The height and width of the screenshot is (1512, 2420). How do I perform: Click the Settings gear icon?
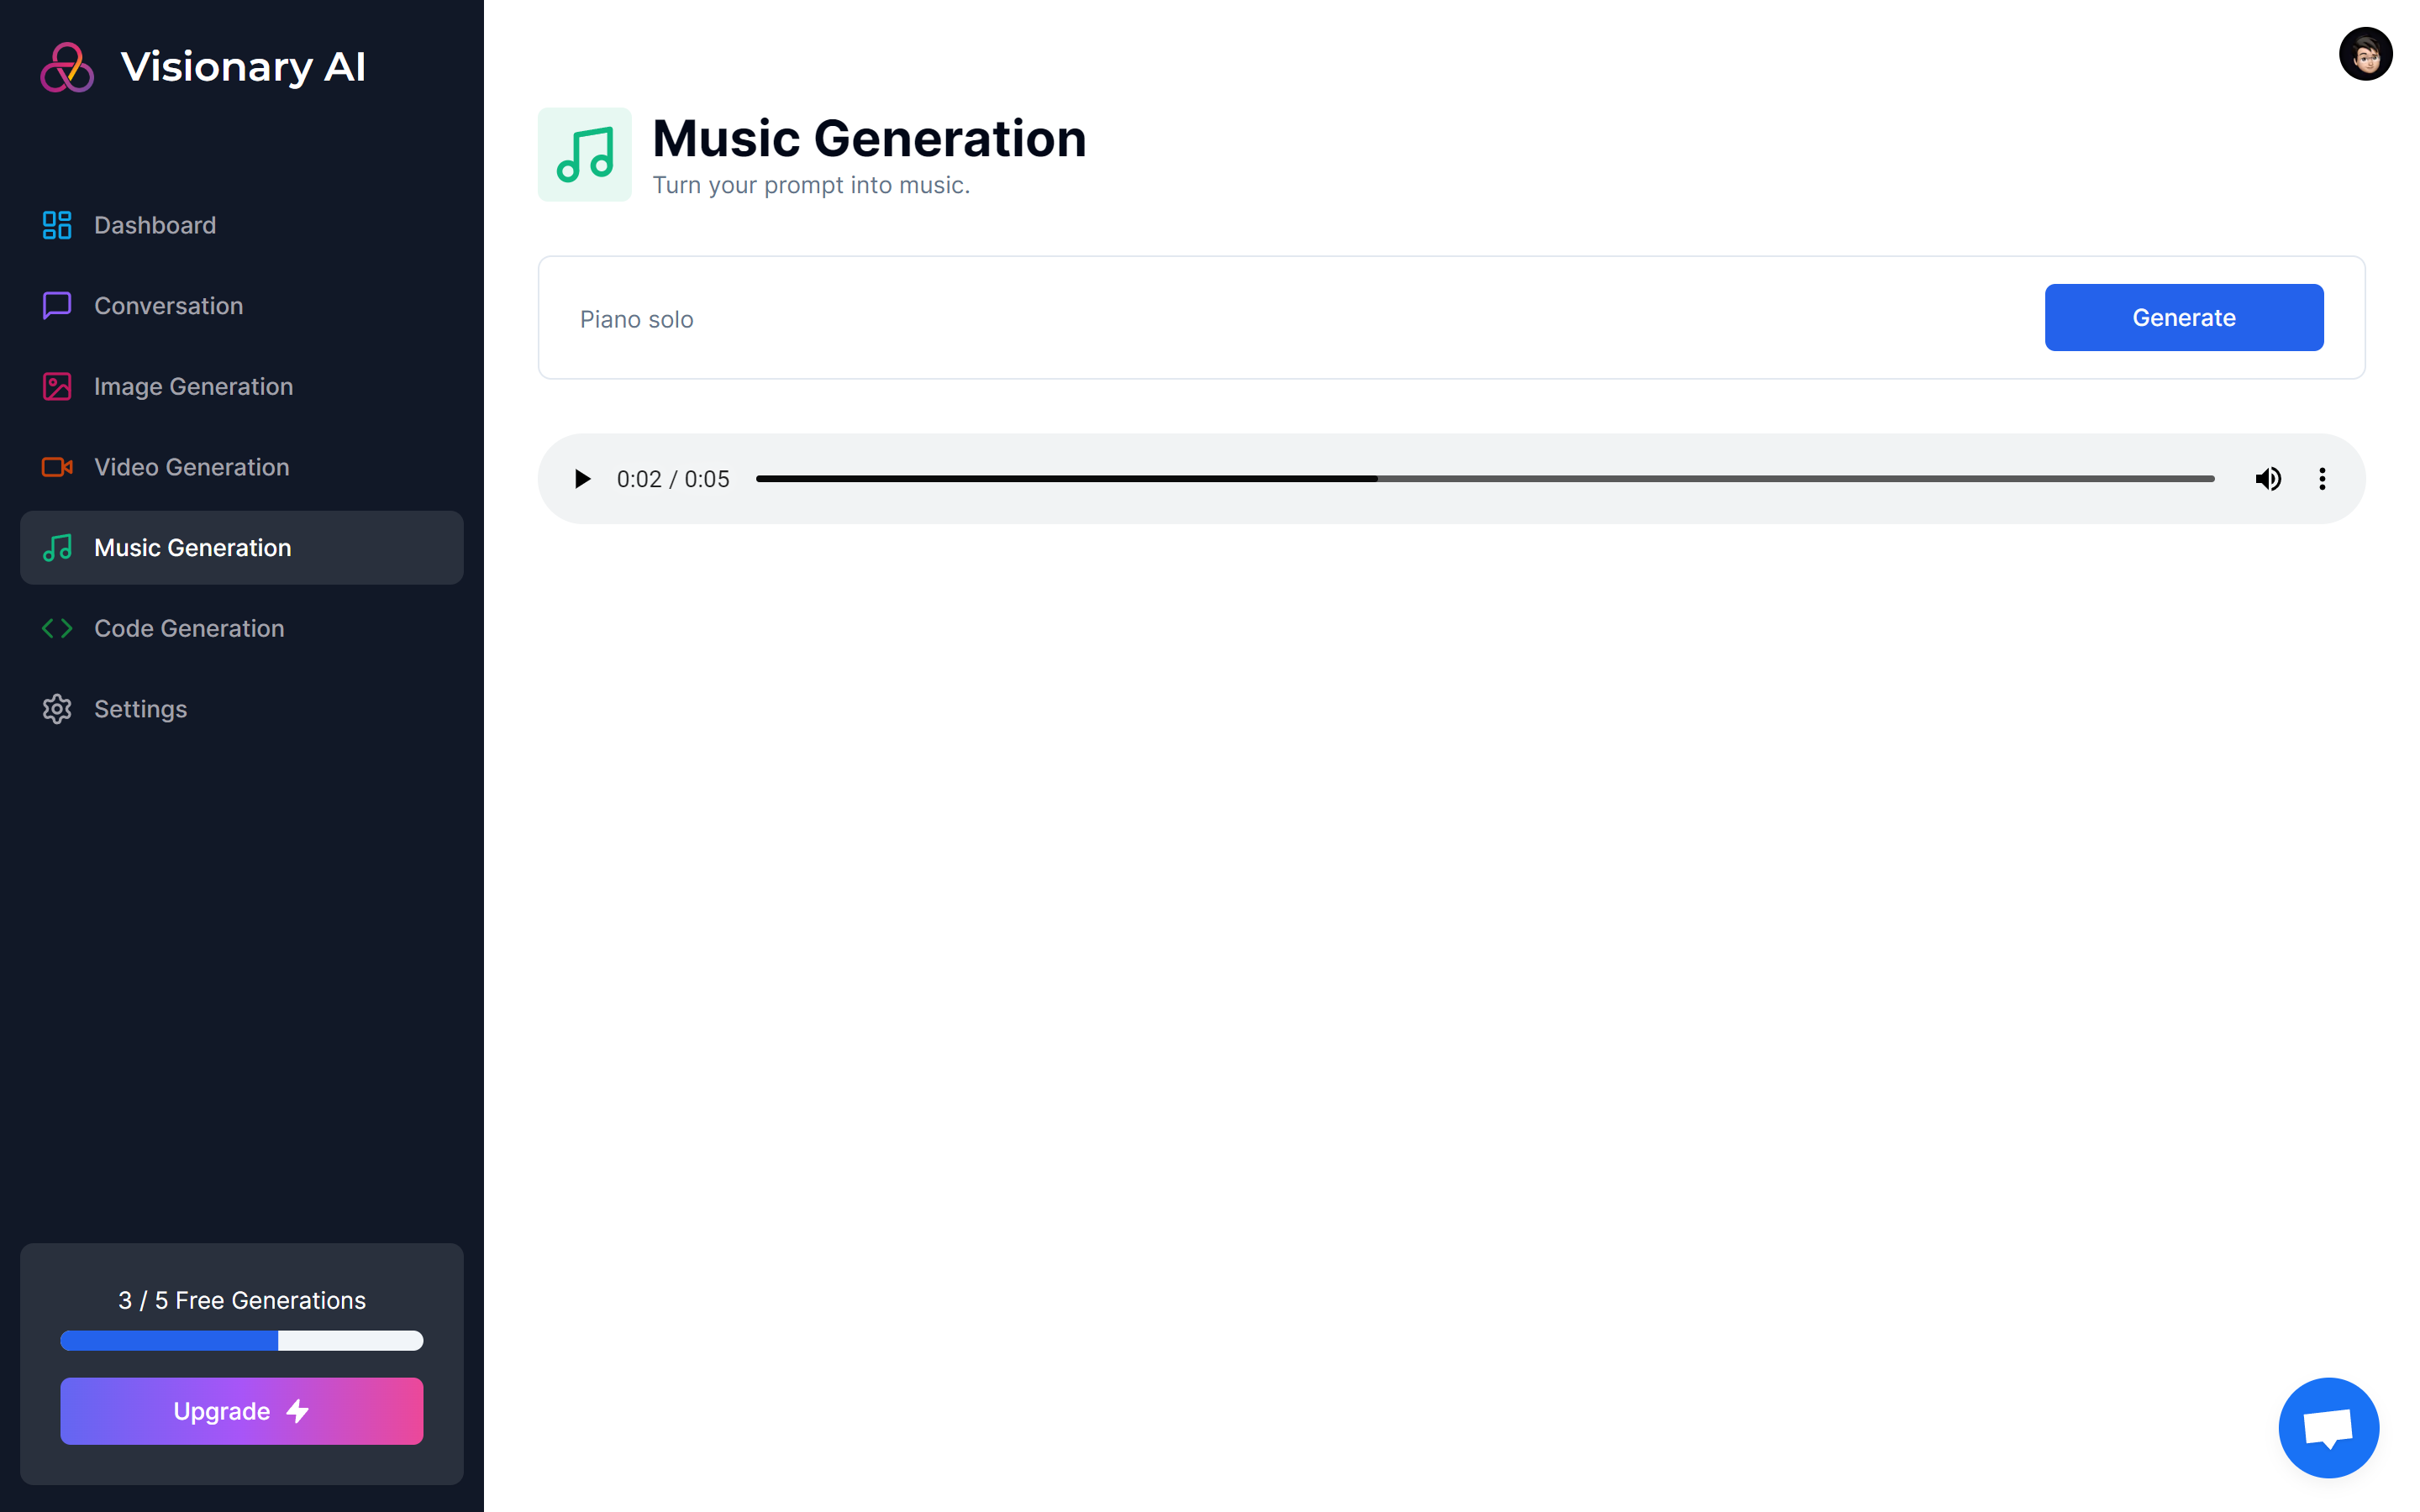[x=57, y=709]
